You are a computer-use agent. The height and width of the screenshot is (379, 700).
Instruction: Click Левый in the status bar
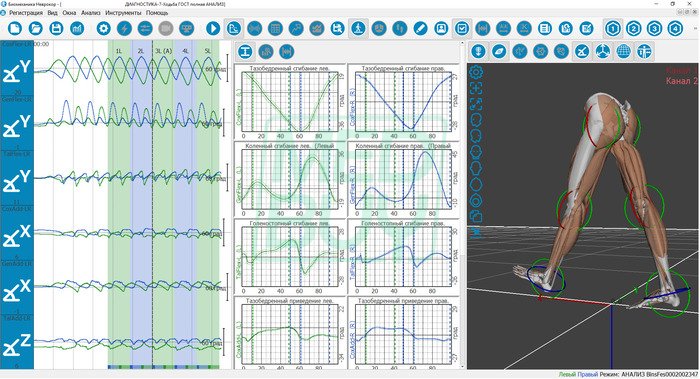tap(567, 375)
